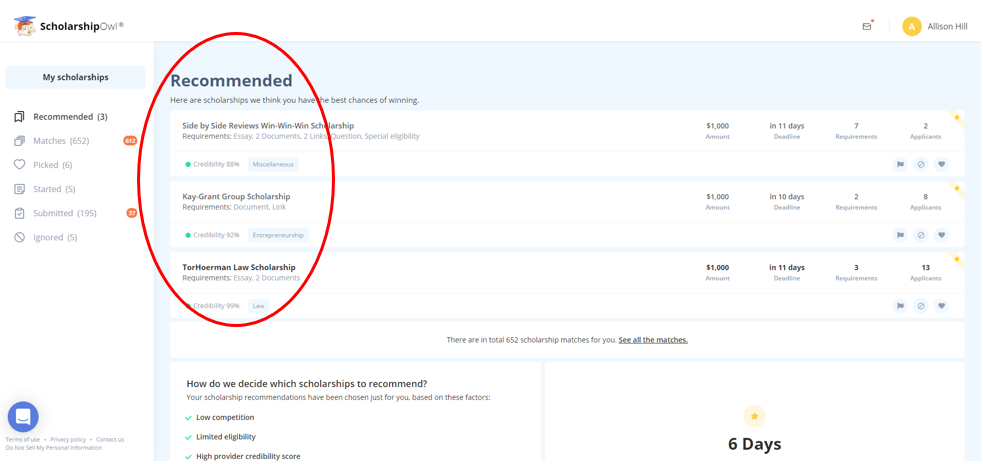Click the 37 badge beside Submitted
The image size is (983, 464).
(132, 213)
